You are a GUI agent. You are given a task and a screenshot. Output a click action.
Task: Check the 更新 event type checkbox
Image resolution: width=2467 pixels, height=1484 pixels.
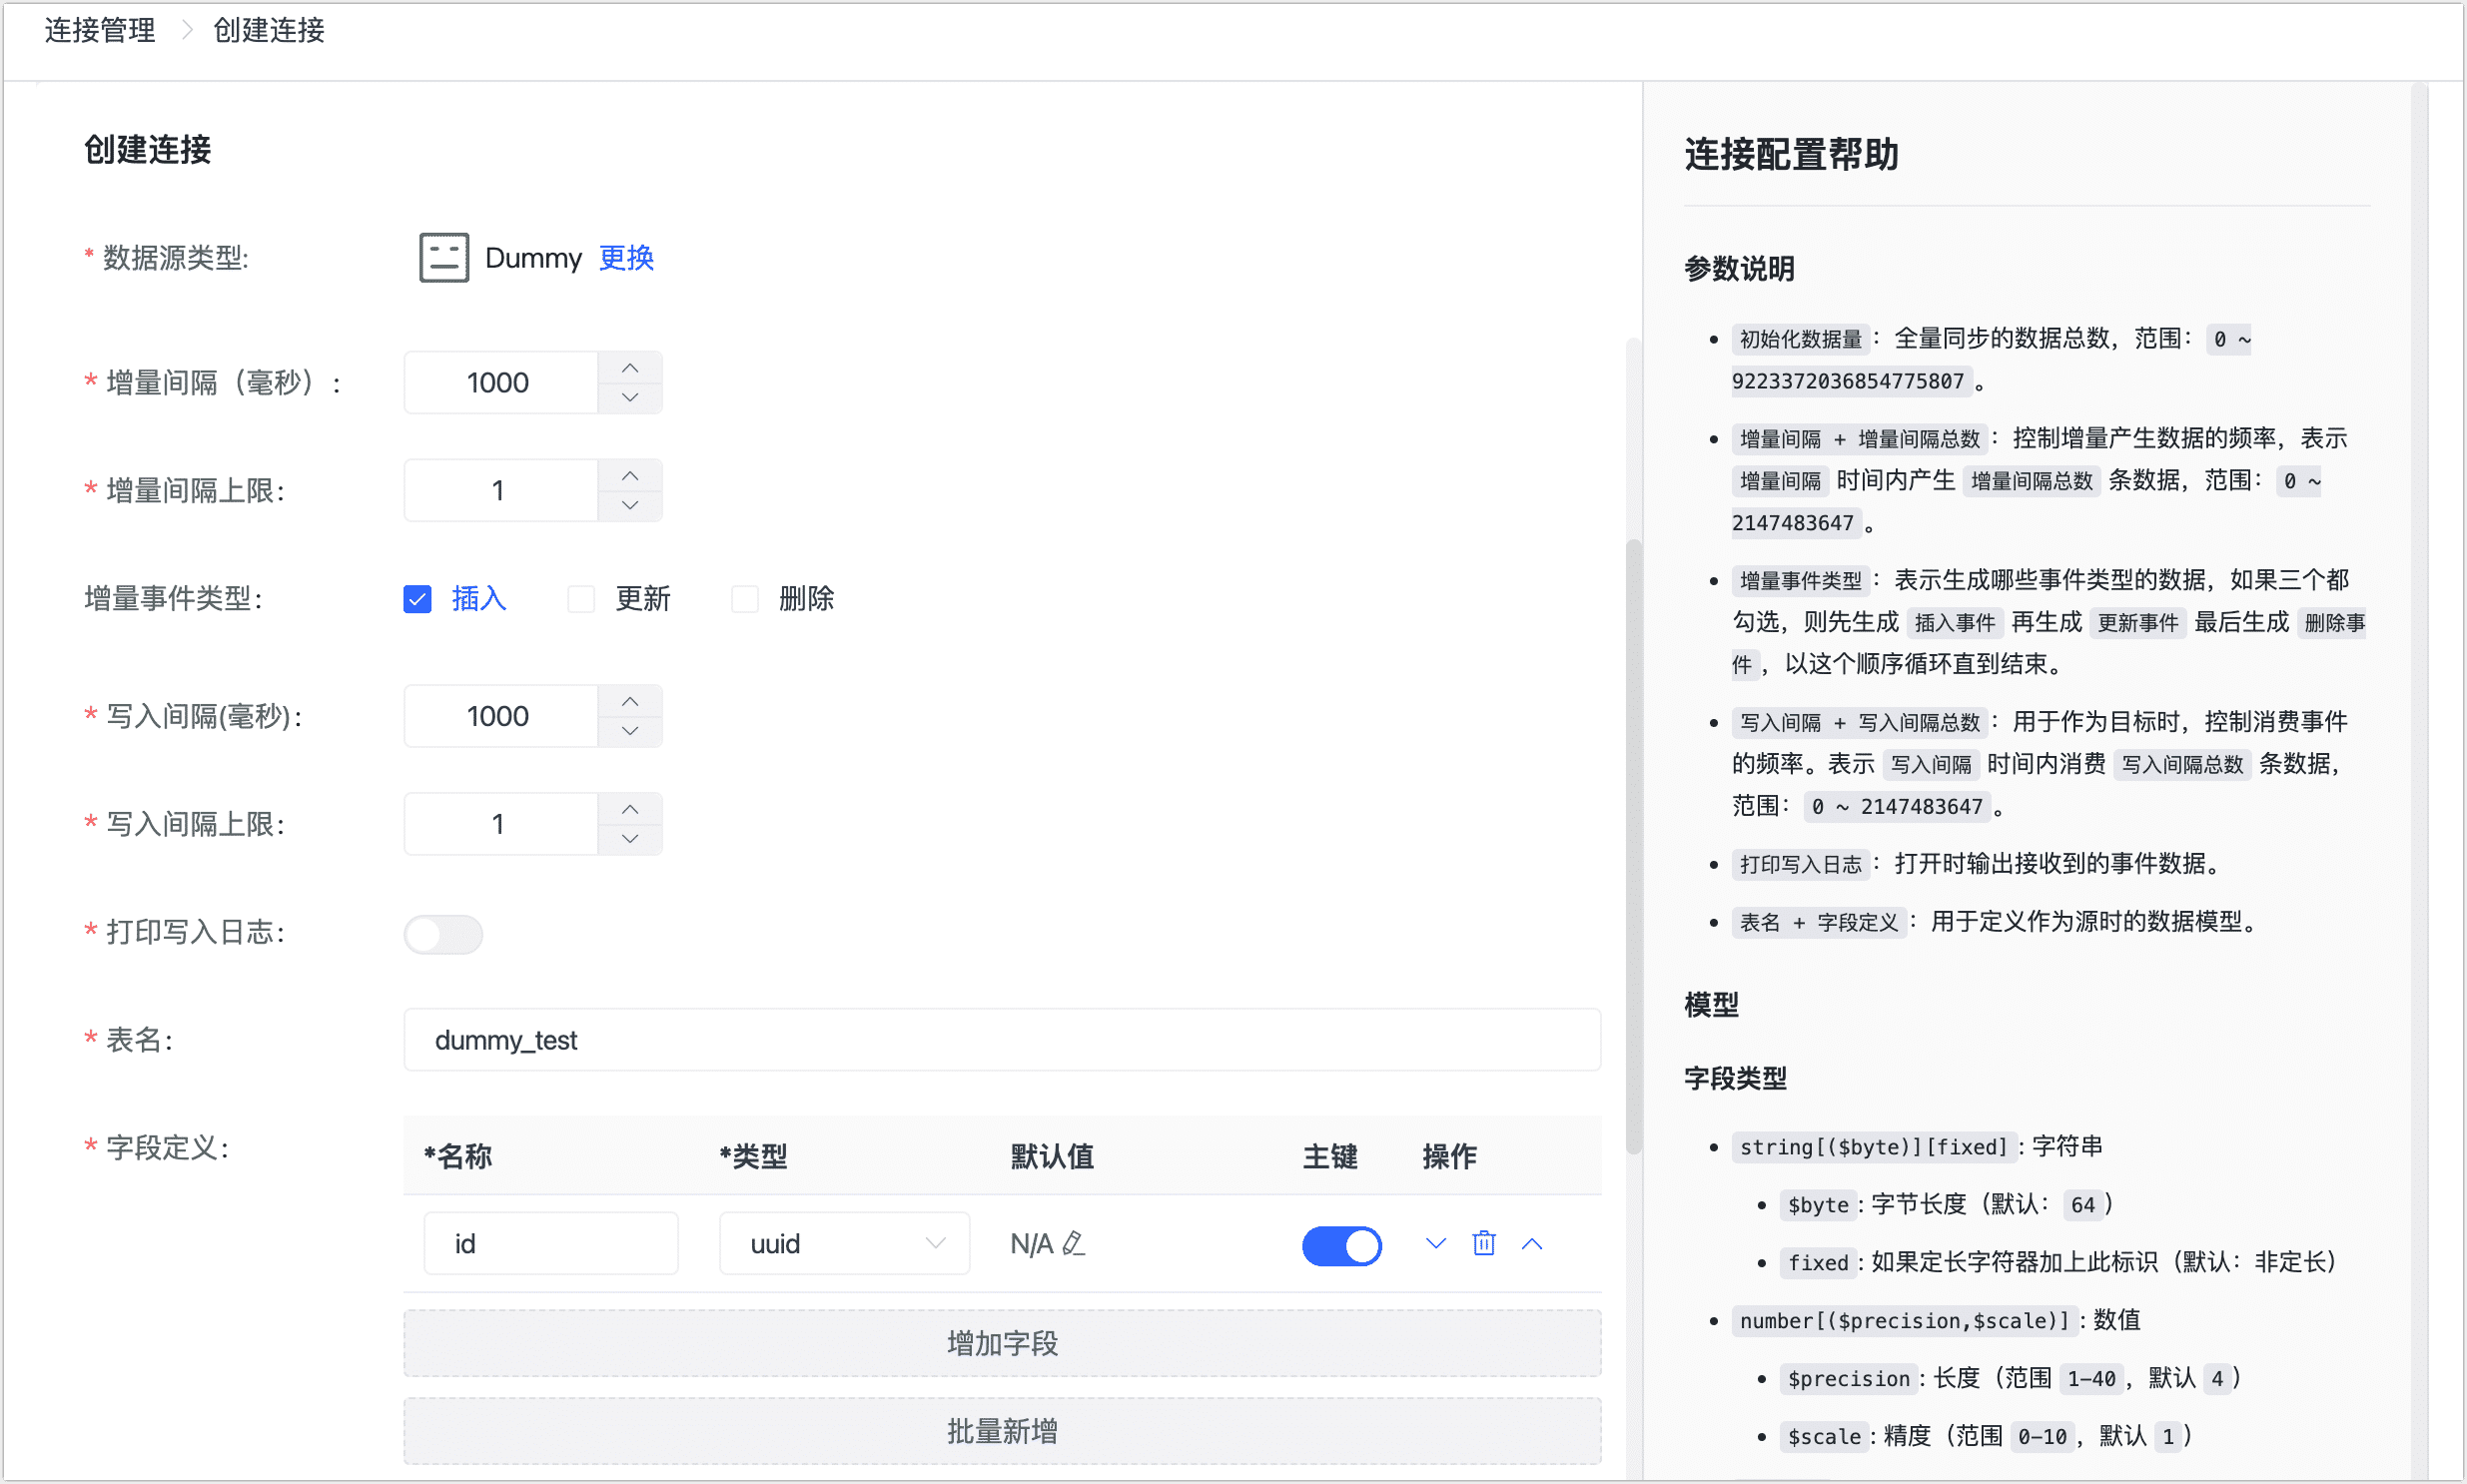point(581,598)
